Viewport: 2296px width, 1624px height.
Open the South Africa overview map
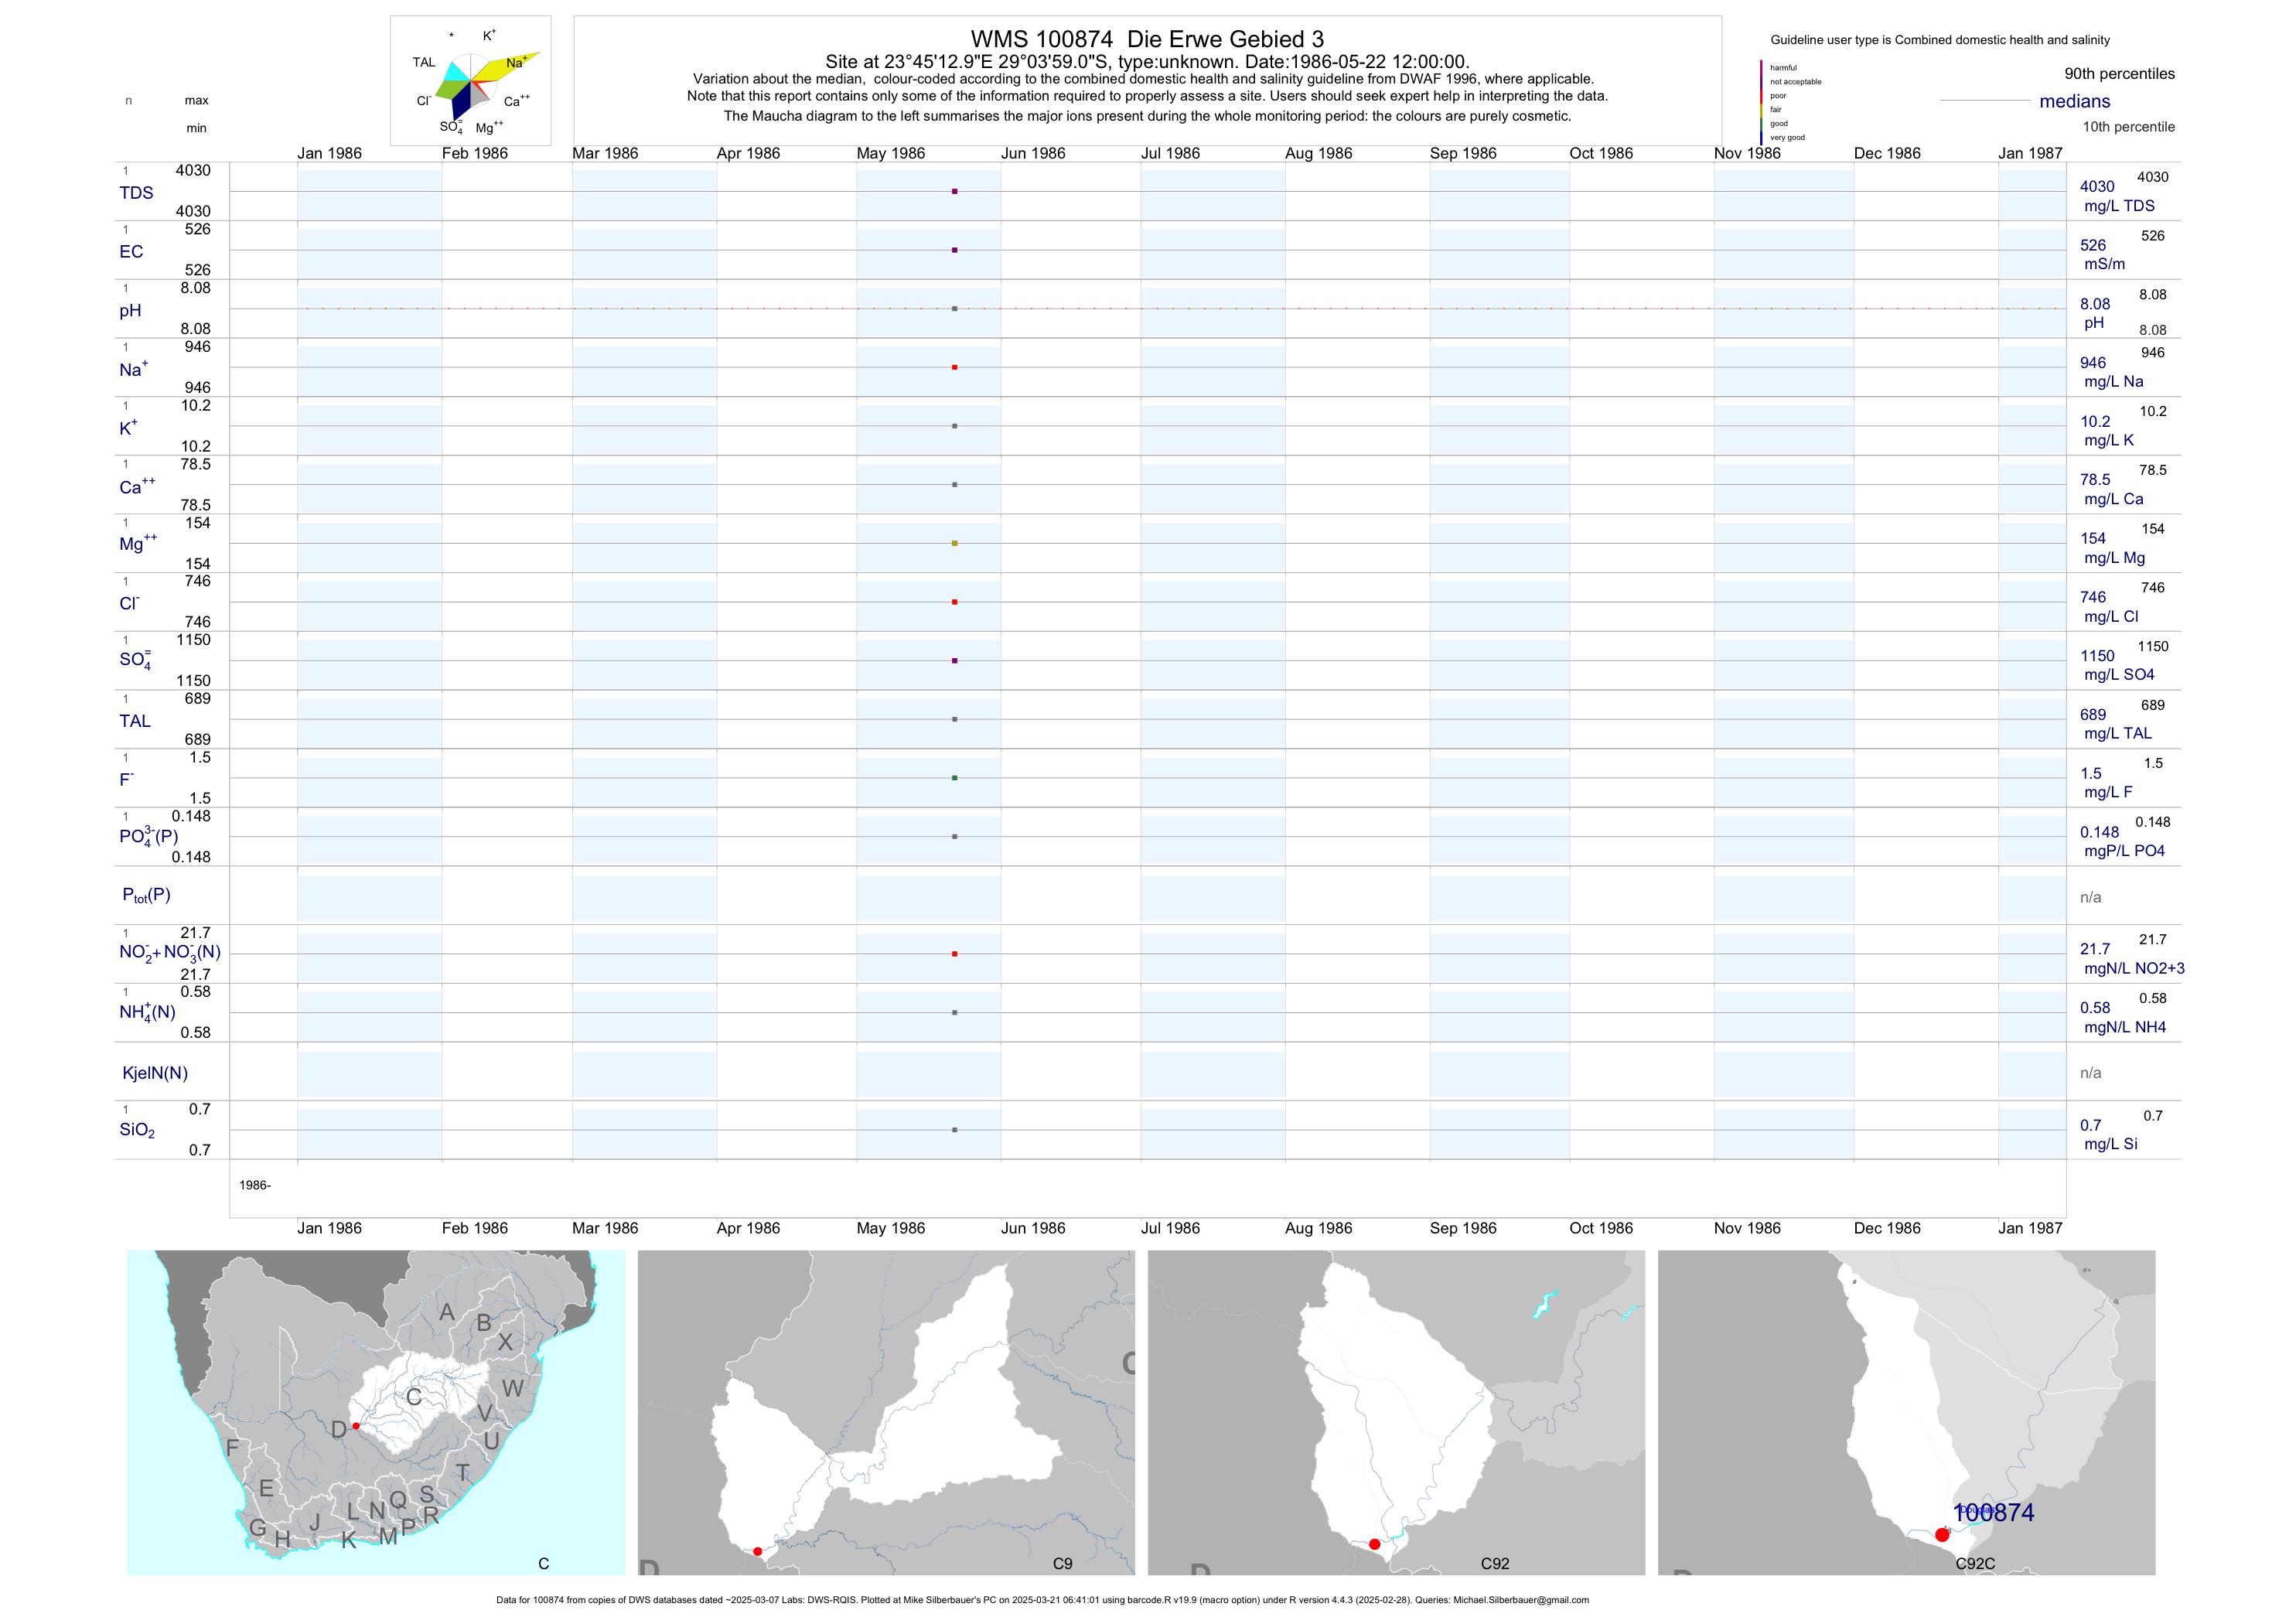[376, 1412]
